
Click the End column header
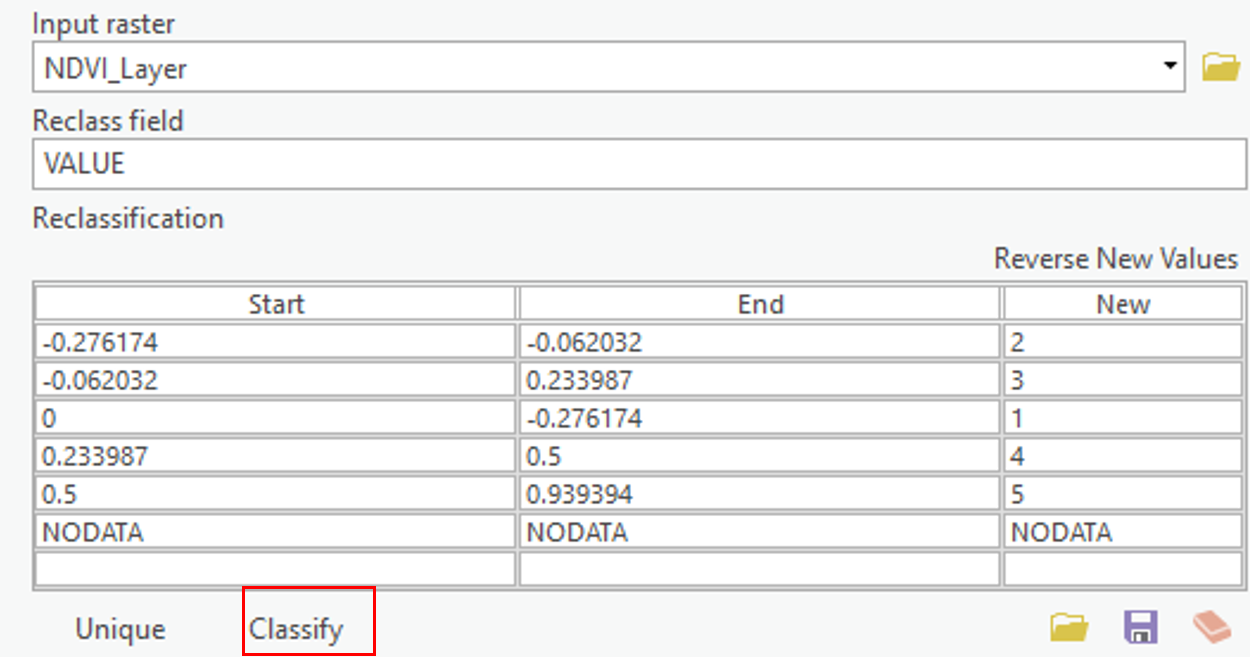click(760, 304)
